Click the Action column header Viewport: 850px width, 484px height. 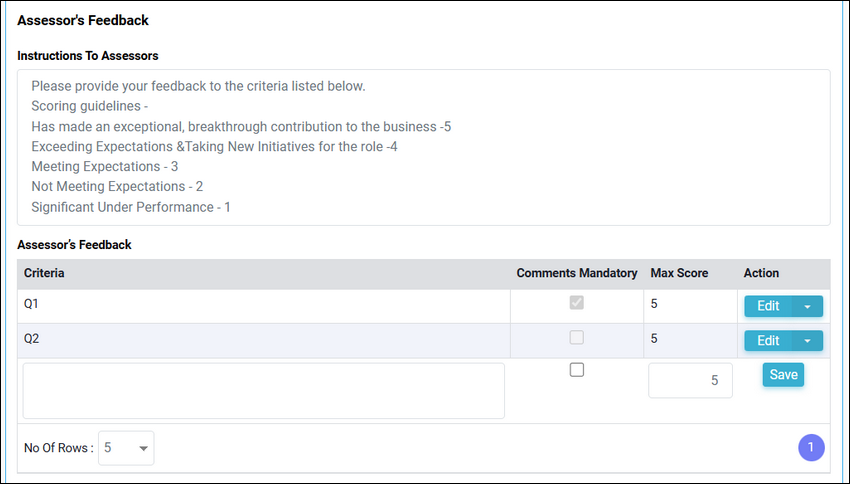[761, 273]
